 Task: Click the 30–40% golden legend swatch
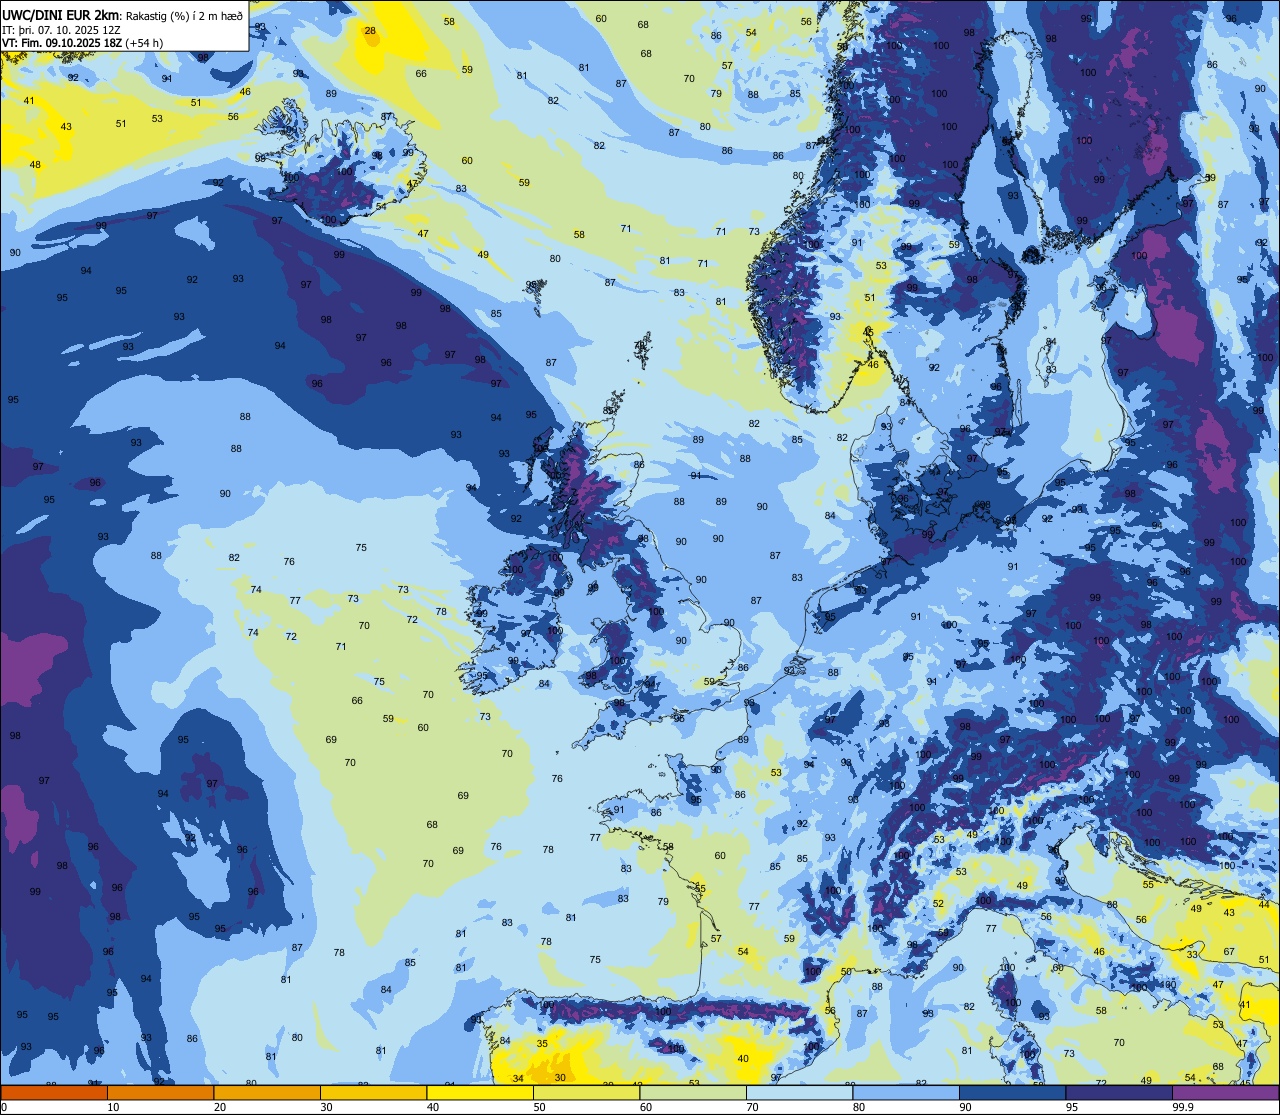tap(373, 1092)
